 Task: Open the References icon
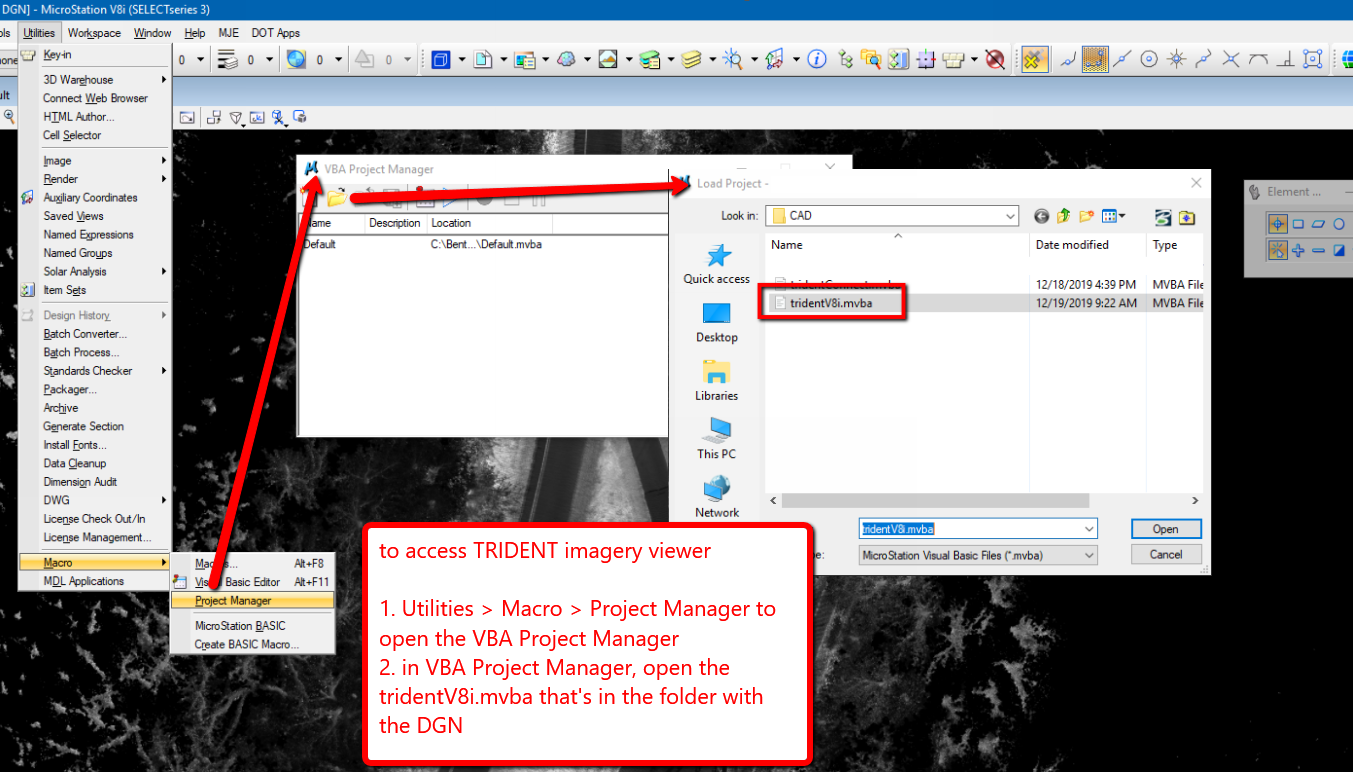483,60
